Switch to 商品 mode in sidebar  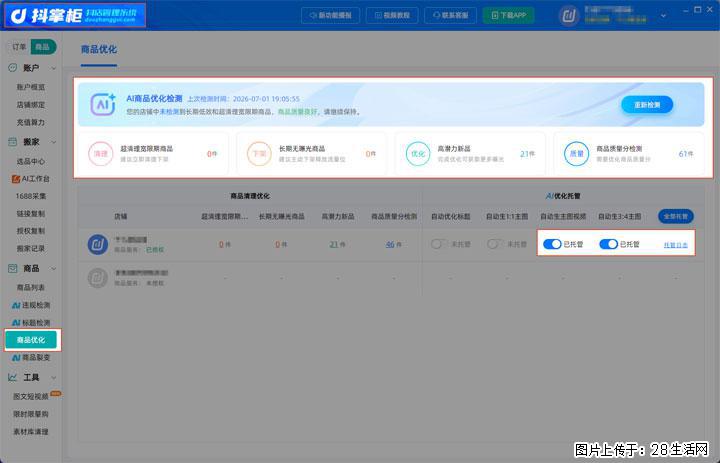pos(43,47)
